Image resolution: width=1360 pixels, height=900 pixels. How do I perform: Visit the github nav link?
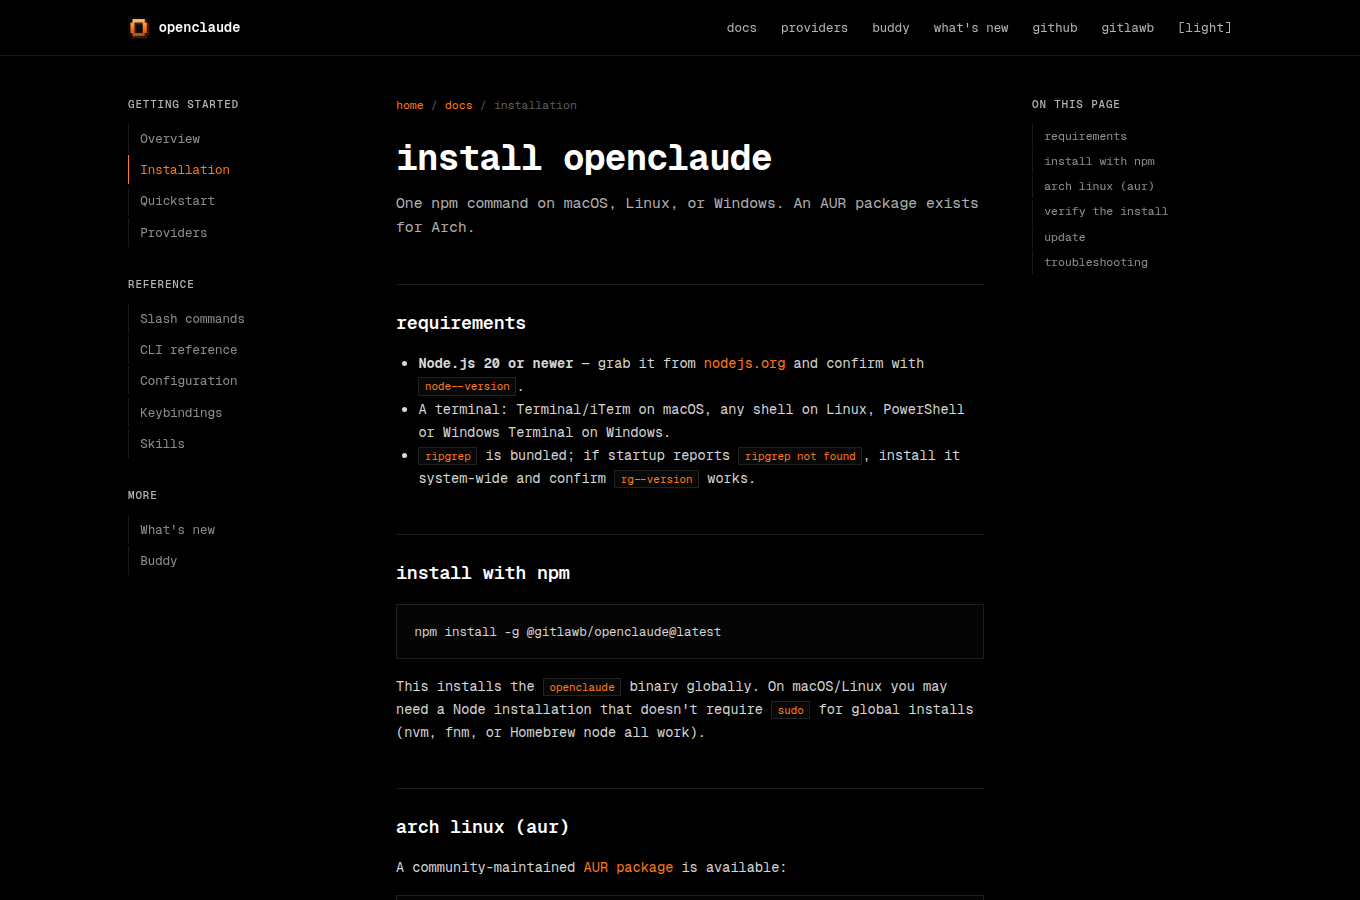click(x=1055, y=28)
